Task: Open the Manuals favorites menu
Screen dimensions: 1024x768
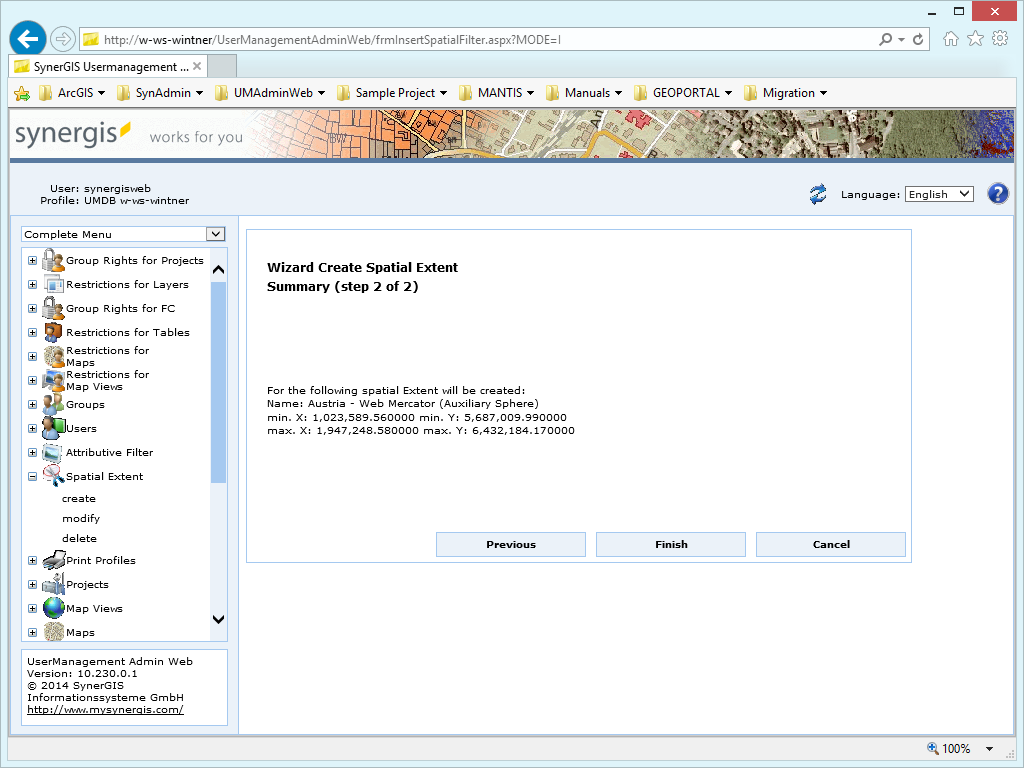Action: click(x=584, y=92)
